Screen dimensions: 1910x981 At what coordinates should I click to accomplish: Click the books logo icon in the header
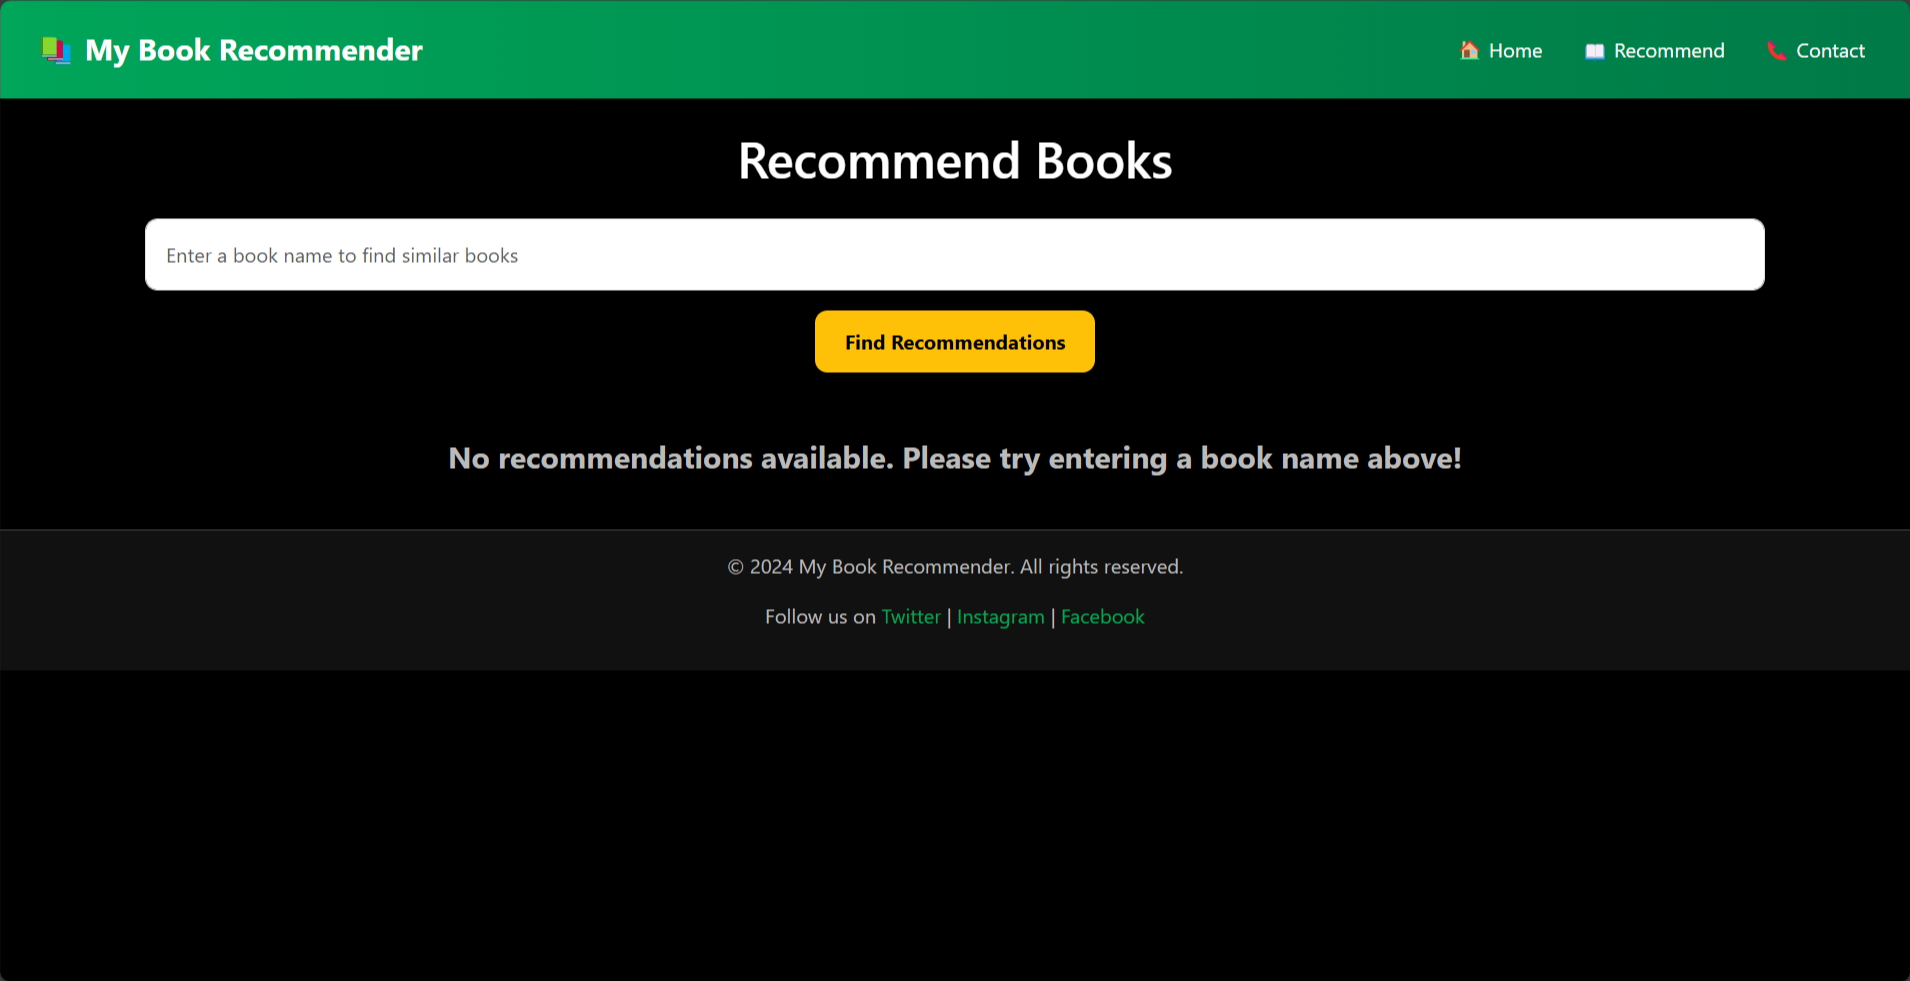click(57, 50)
